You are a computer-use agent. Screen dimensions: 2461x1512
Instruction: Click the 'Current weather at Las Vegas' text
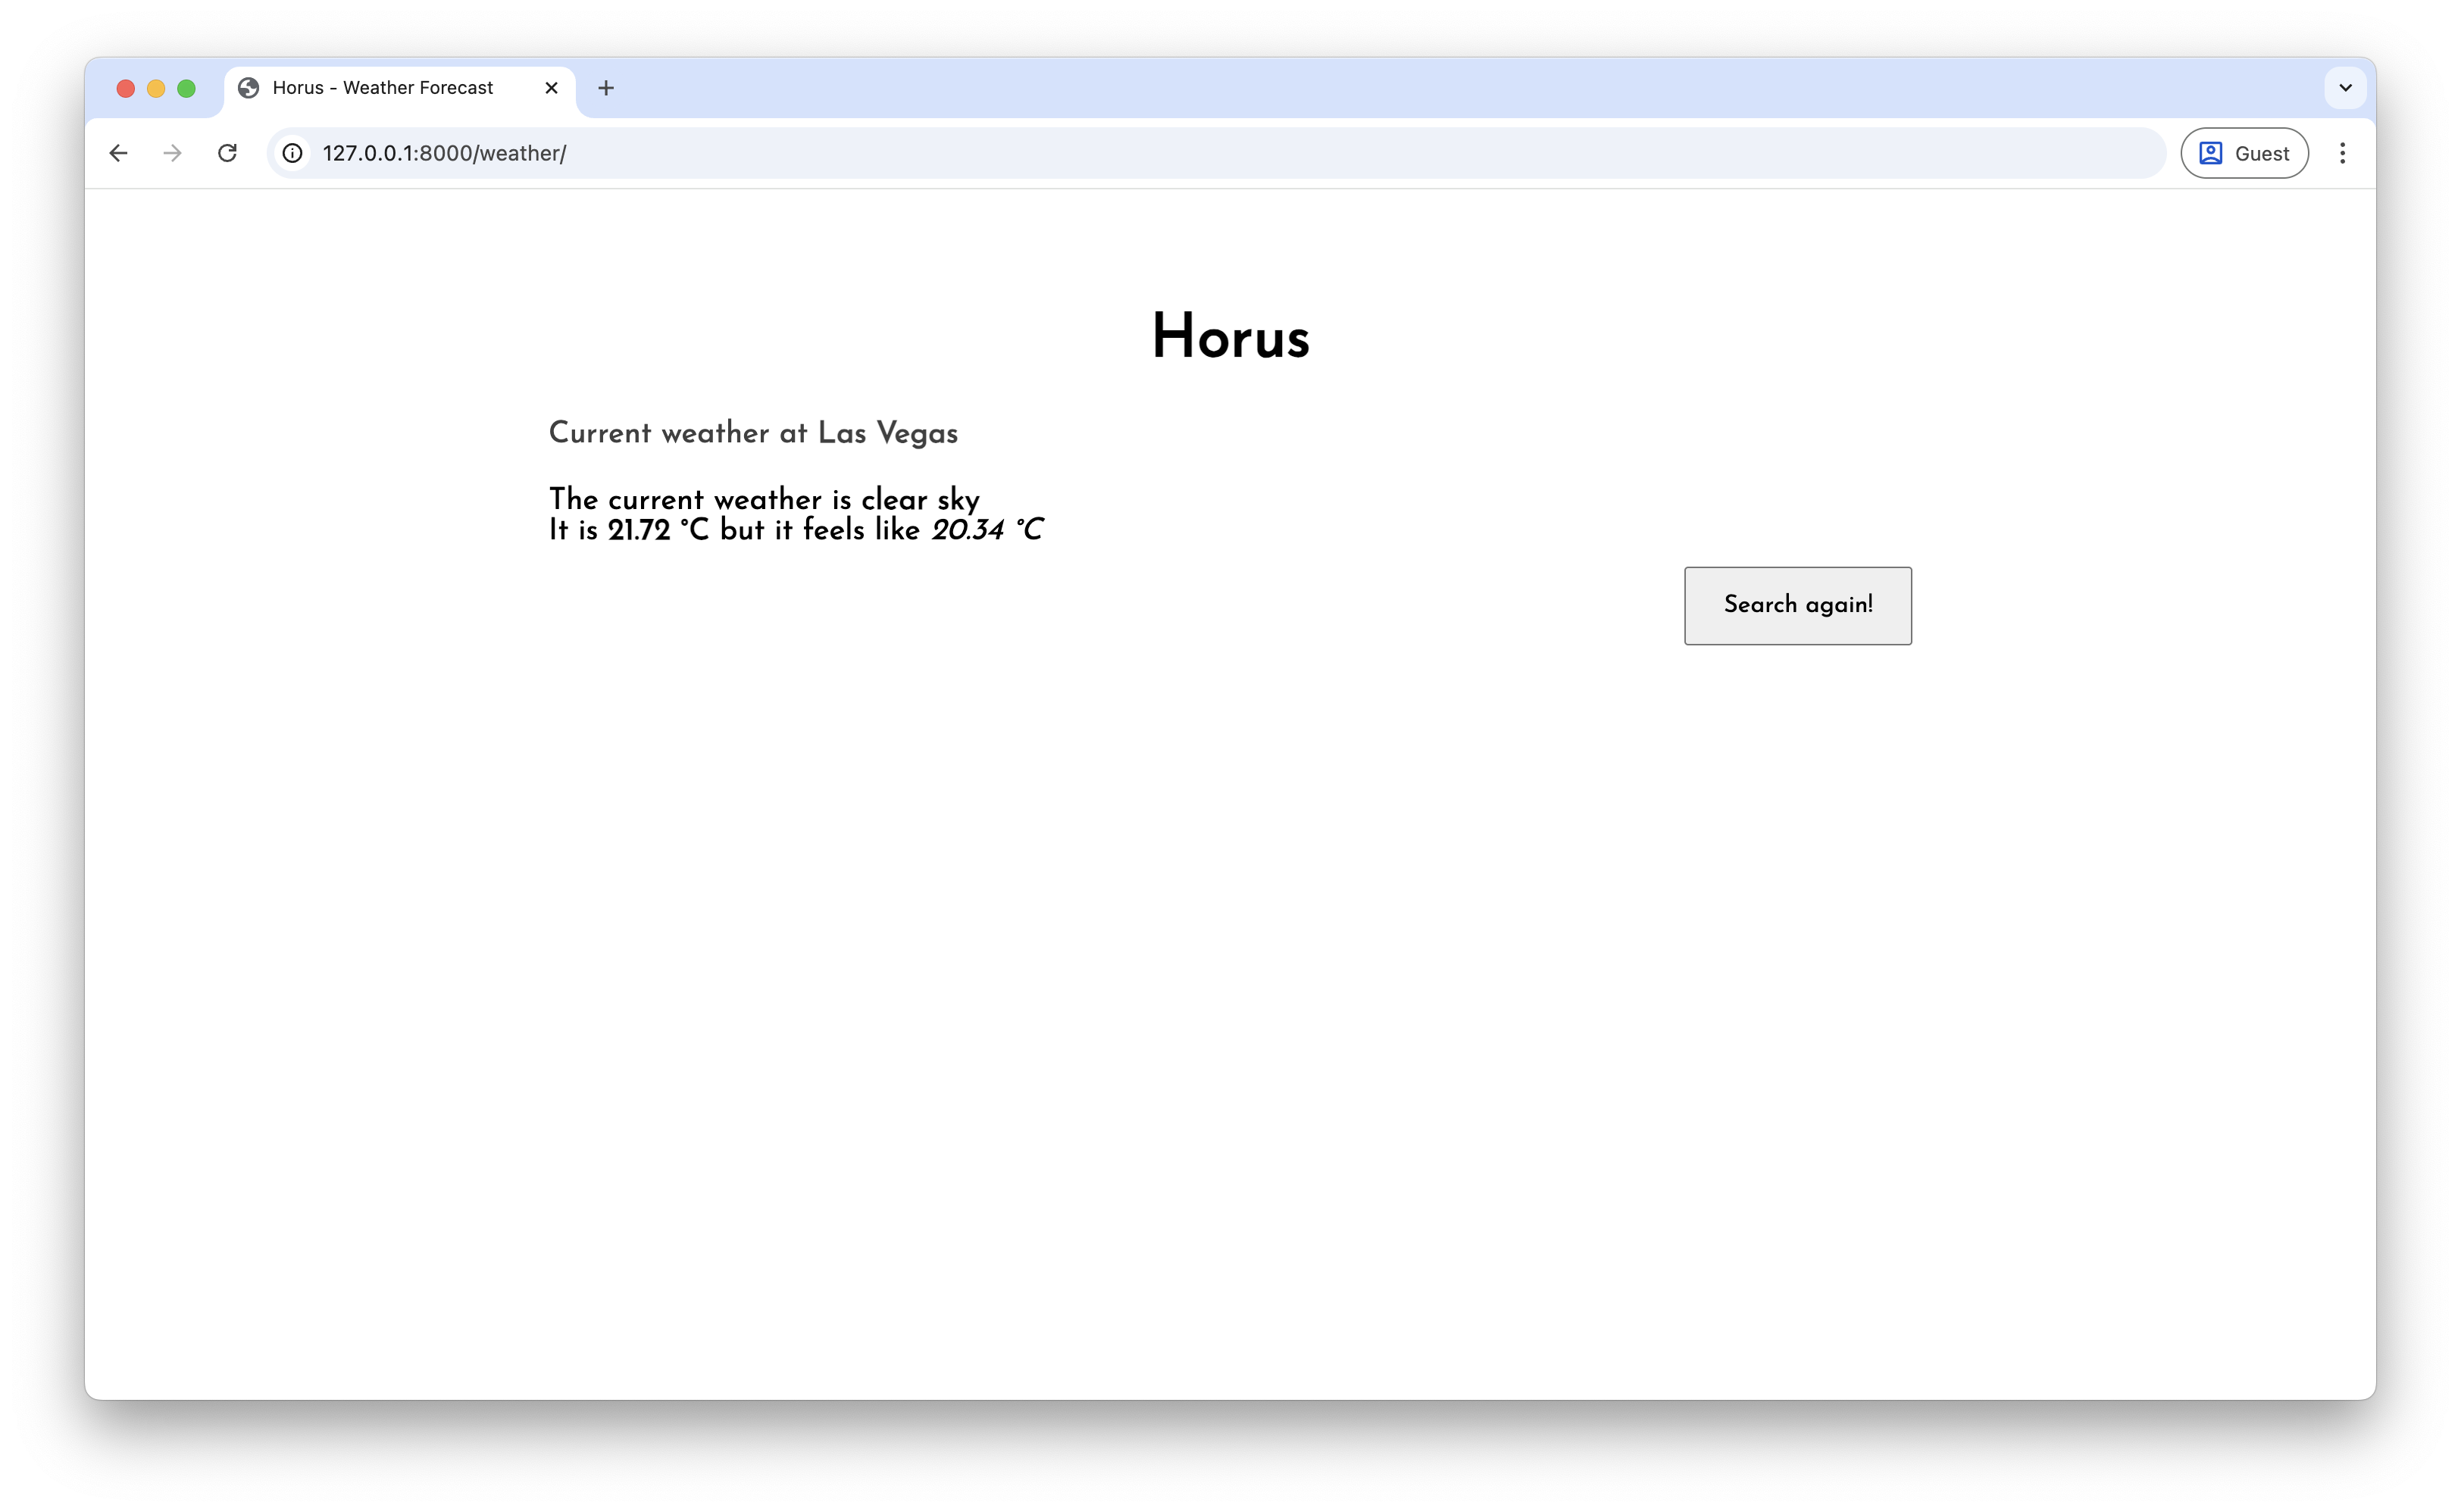[753, 433]
